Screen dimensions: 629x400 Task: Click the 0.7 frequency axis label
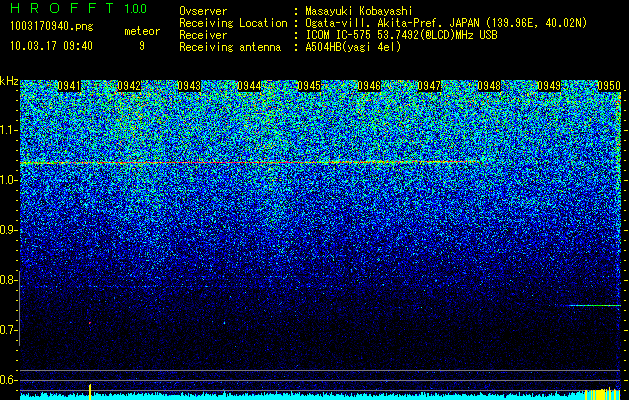pos(8,330)
